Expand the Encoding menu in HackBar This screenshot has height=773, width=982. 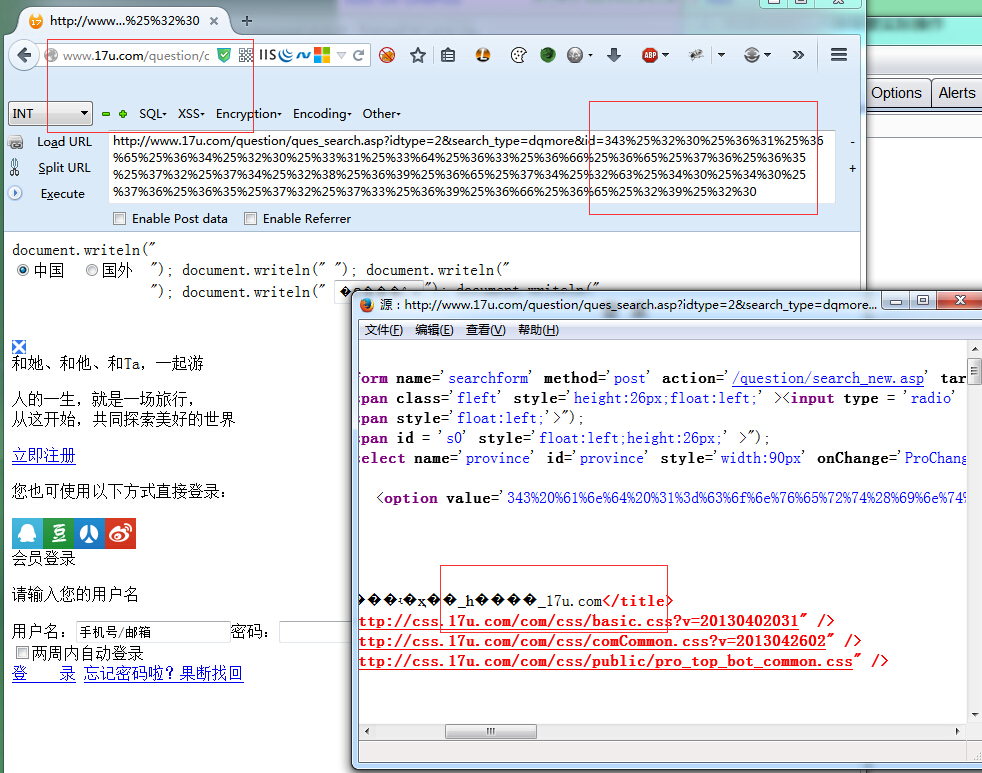pyautogui.click(x=322, y=114)
